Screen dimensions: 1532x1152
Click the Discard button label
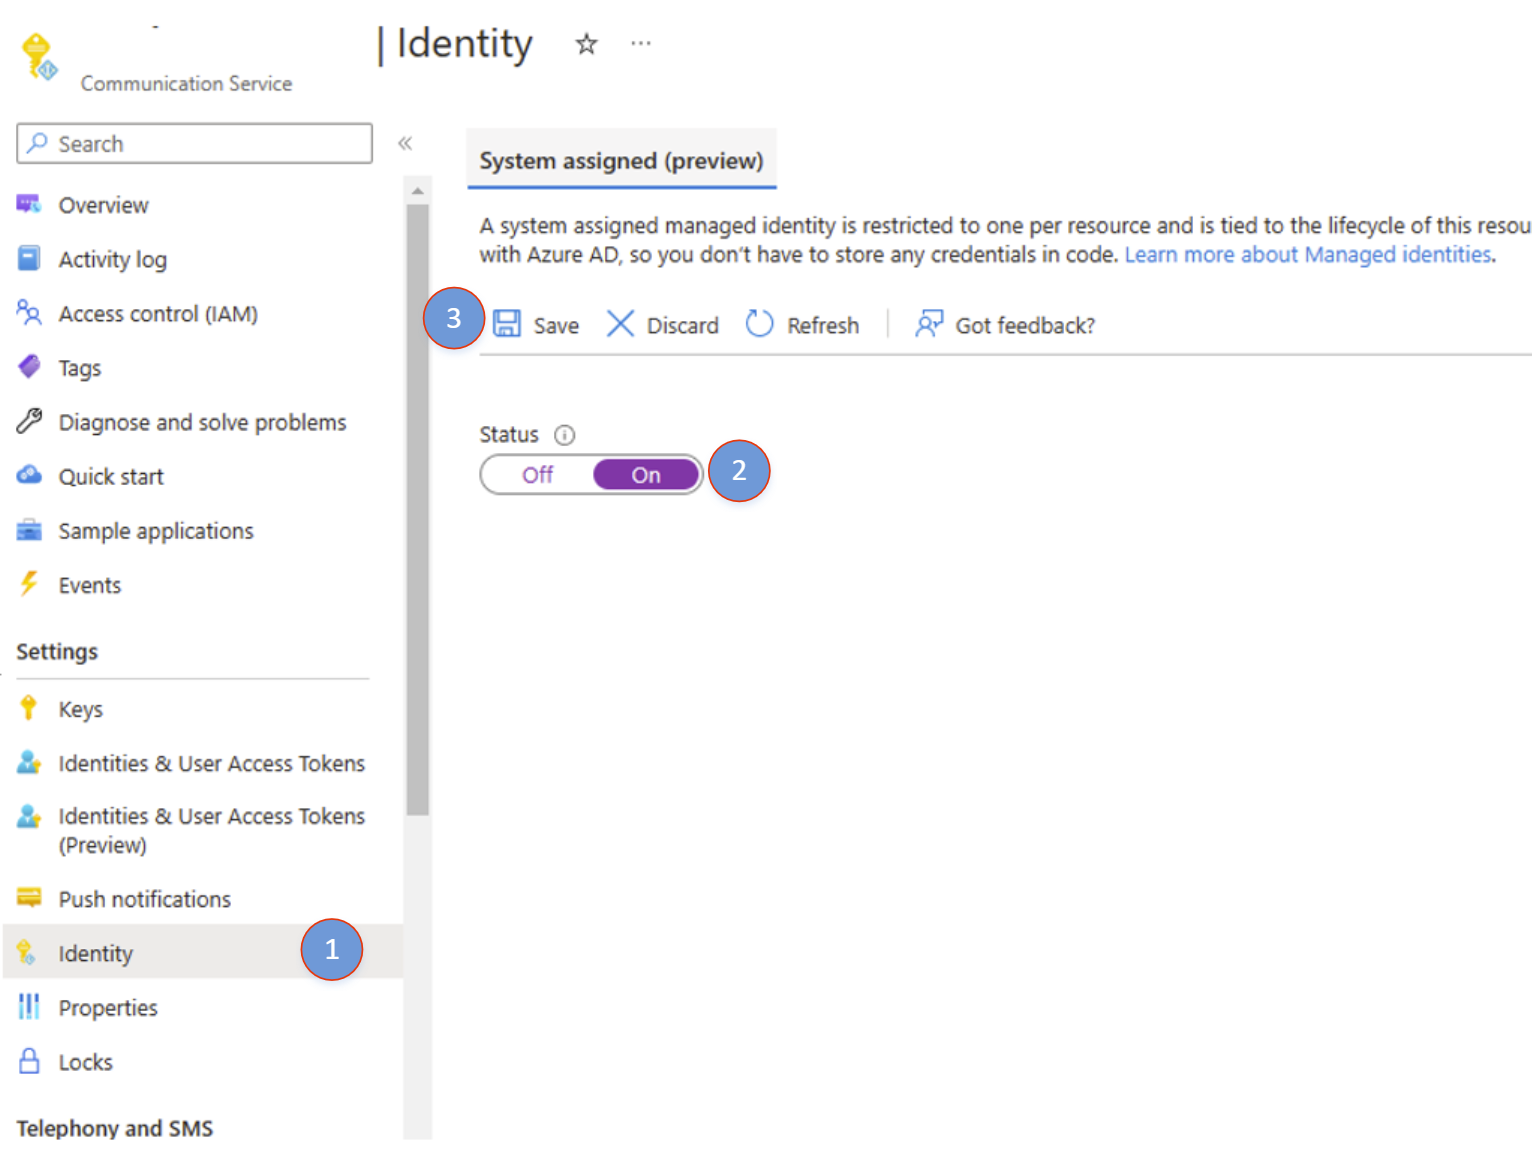point(683,326)
